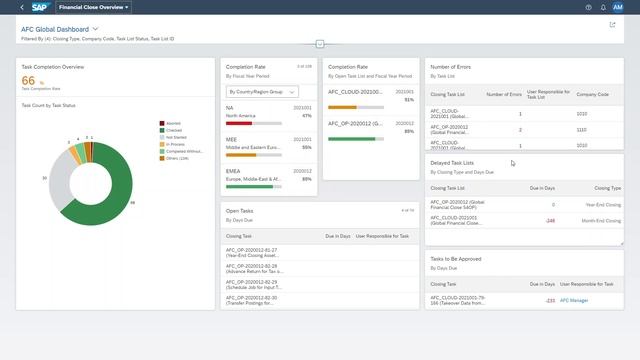This screenshot has width=640, height=360.
Task: Select delayed row AFC_OP-2020012 Year-End Closing
Action: 524,204
